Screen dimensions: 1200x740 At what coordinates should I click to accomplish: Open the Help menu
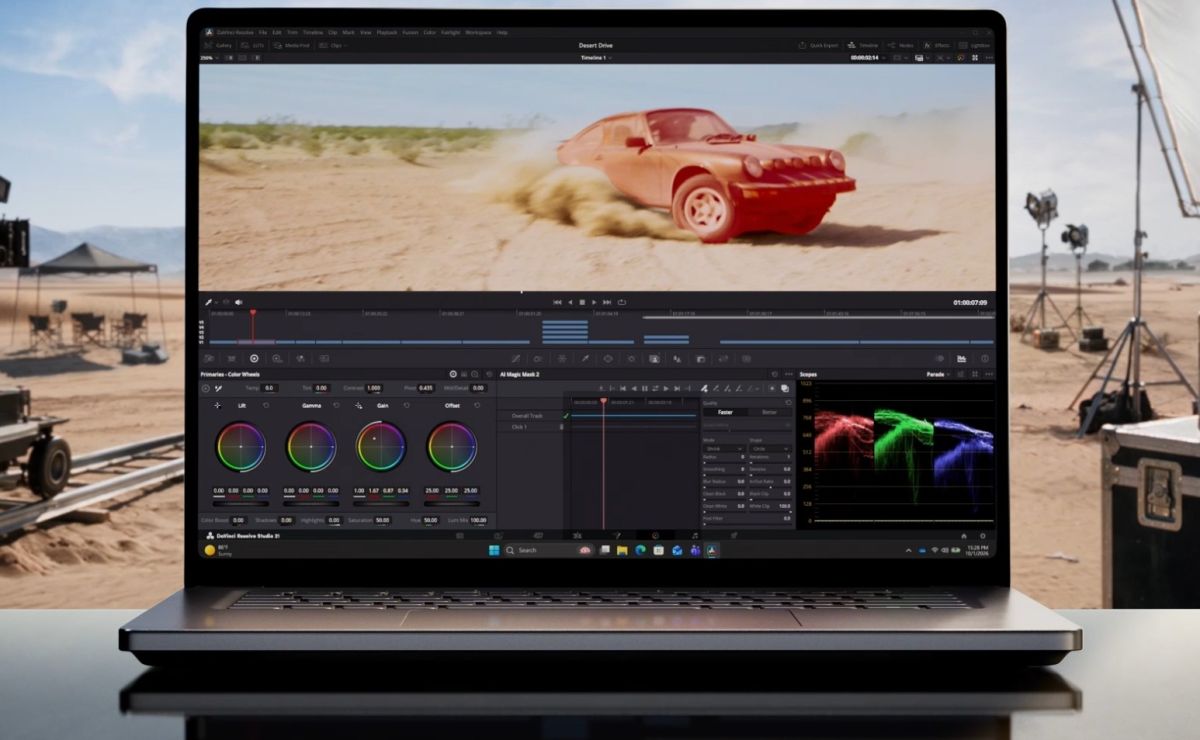[502, 32]
